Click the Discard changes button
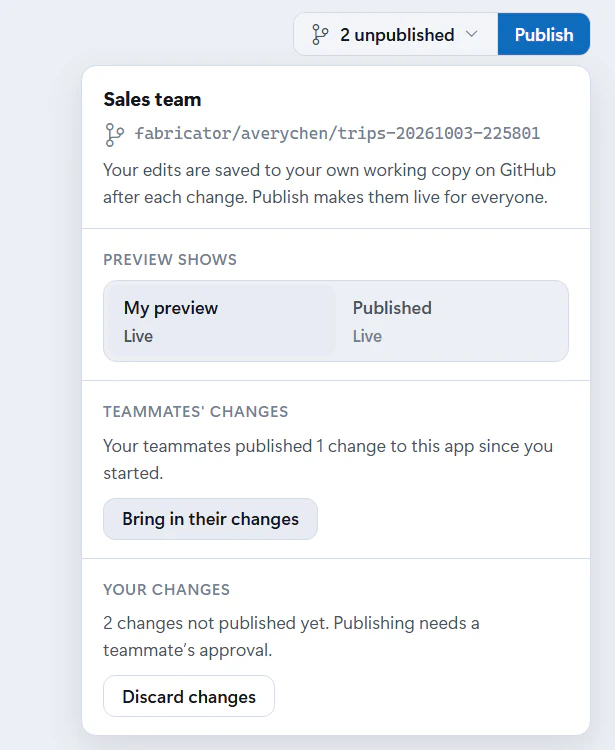The width and height of the screenshot is (615, 750). pos(189,696)
